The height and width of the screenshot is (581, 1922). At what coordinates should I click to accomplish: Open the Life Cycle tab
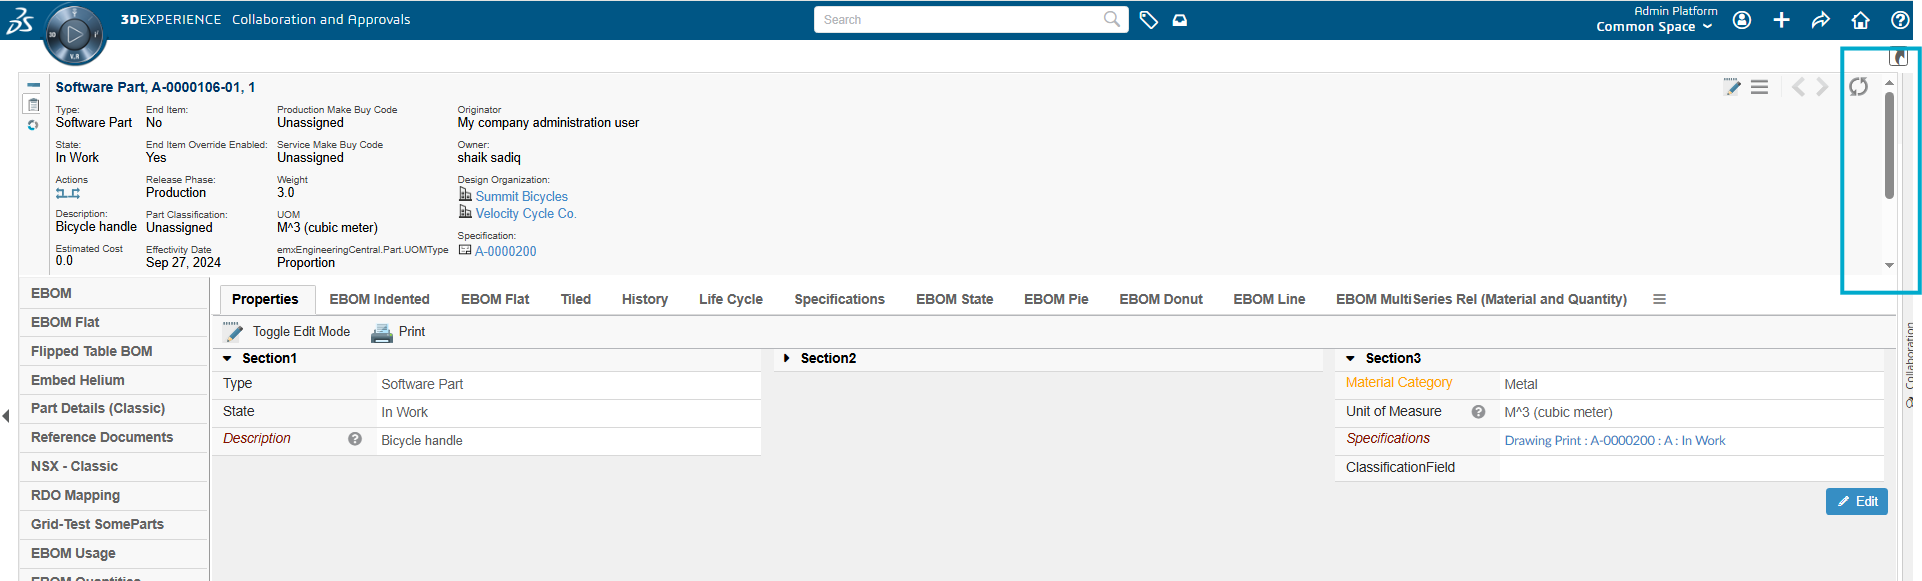click(x=731, y=299)
